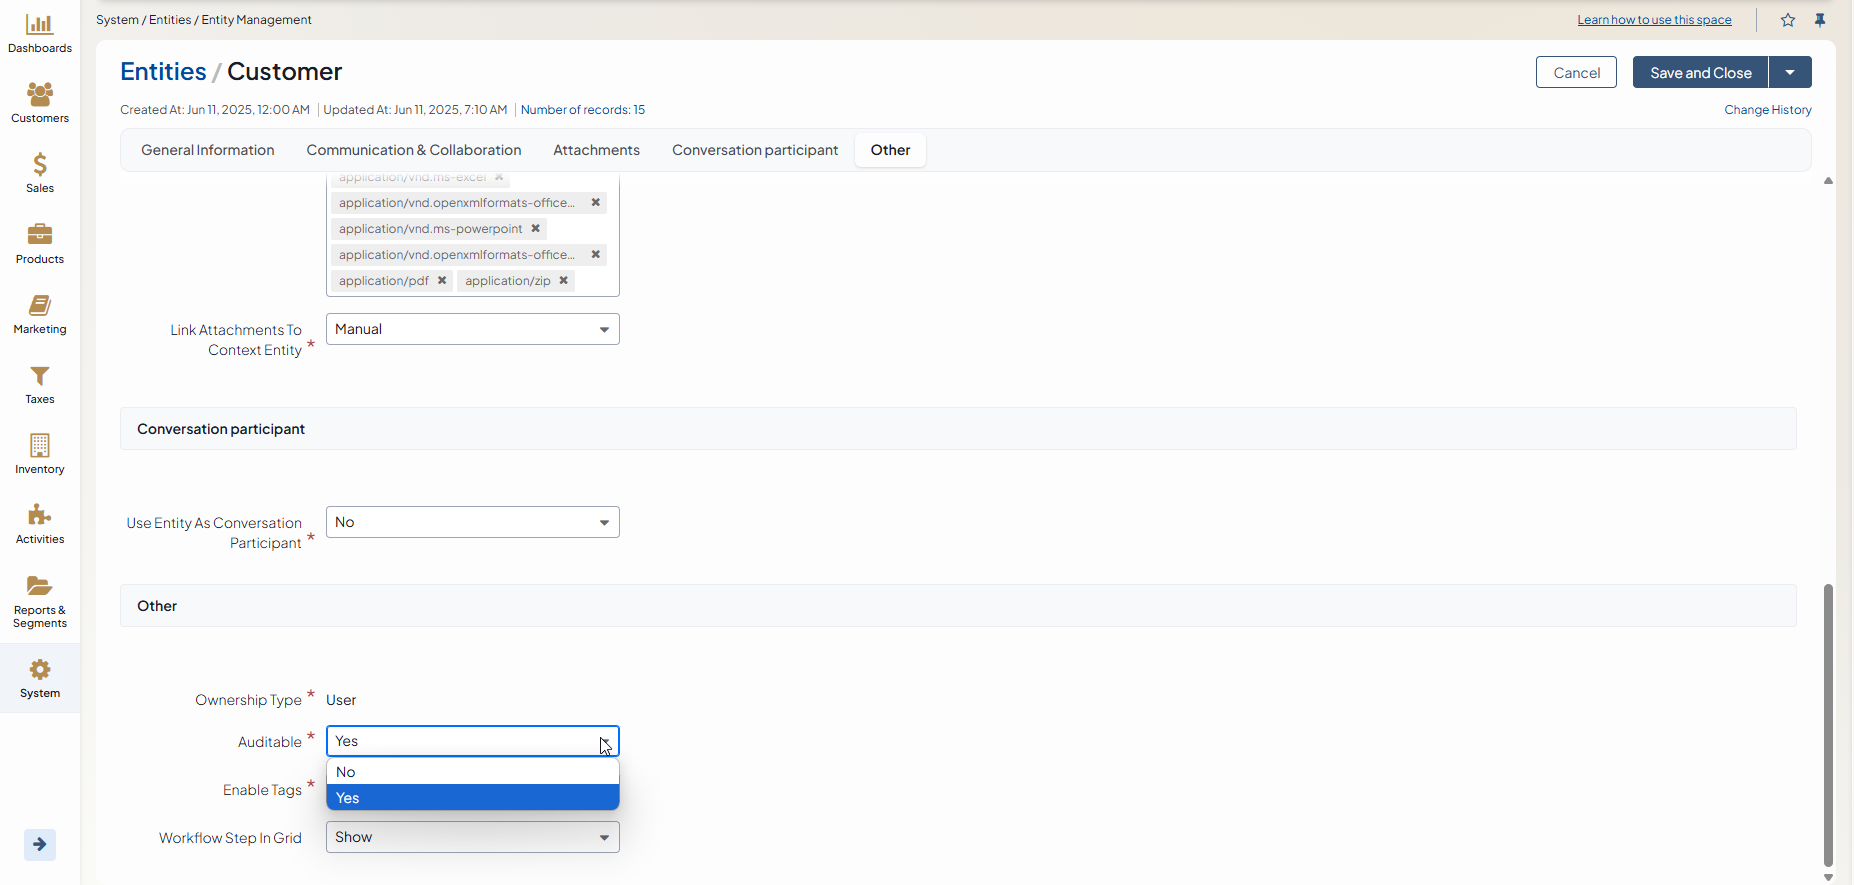Remove the application/zip MIME type tag

[x=564, y=281]
